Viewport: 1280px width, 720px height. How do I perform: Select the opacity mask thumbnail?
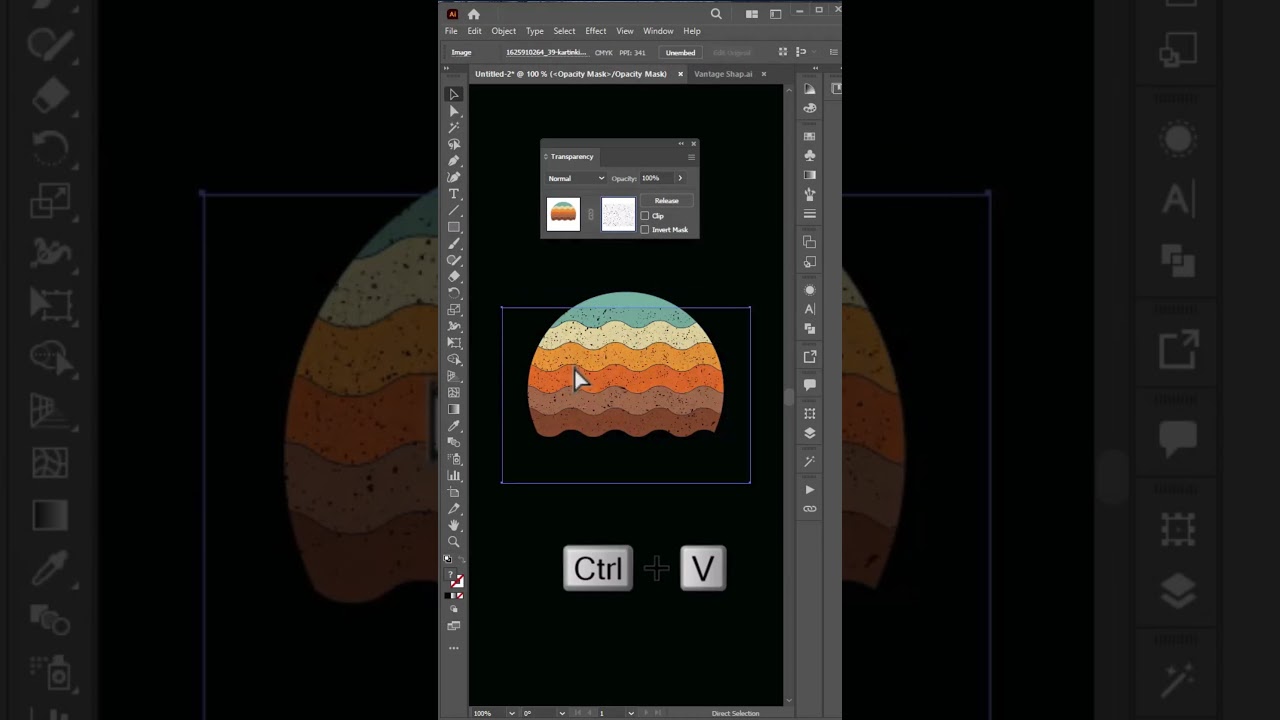tap(618, 214)
